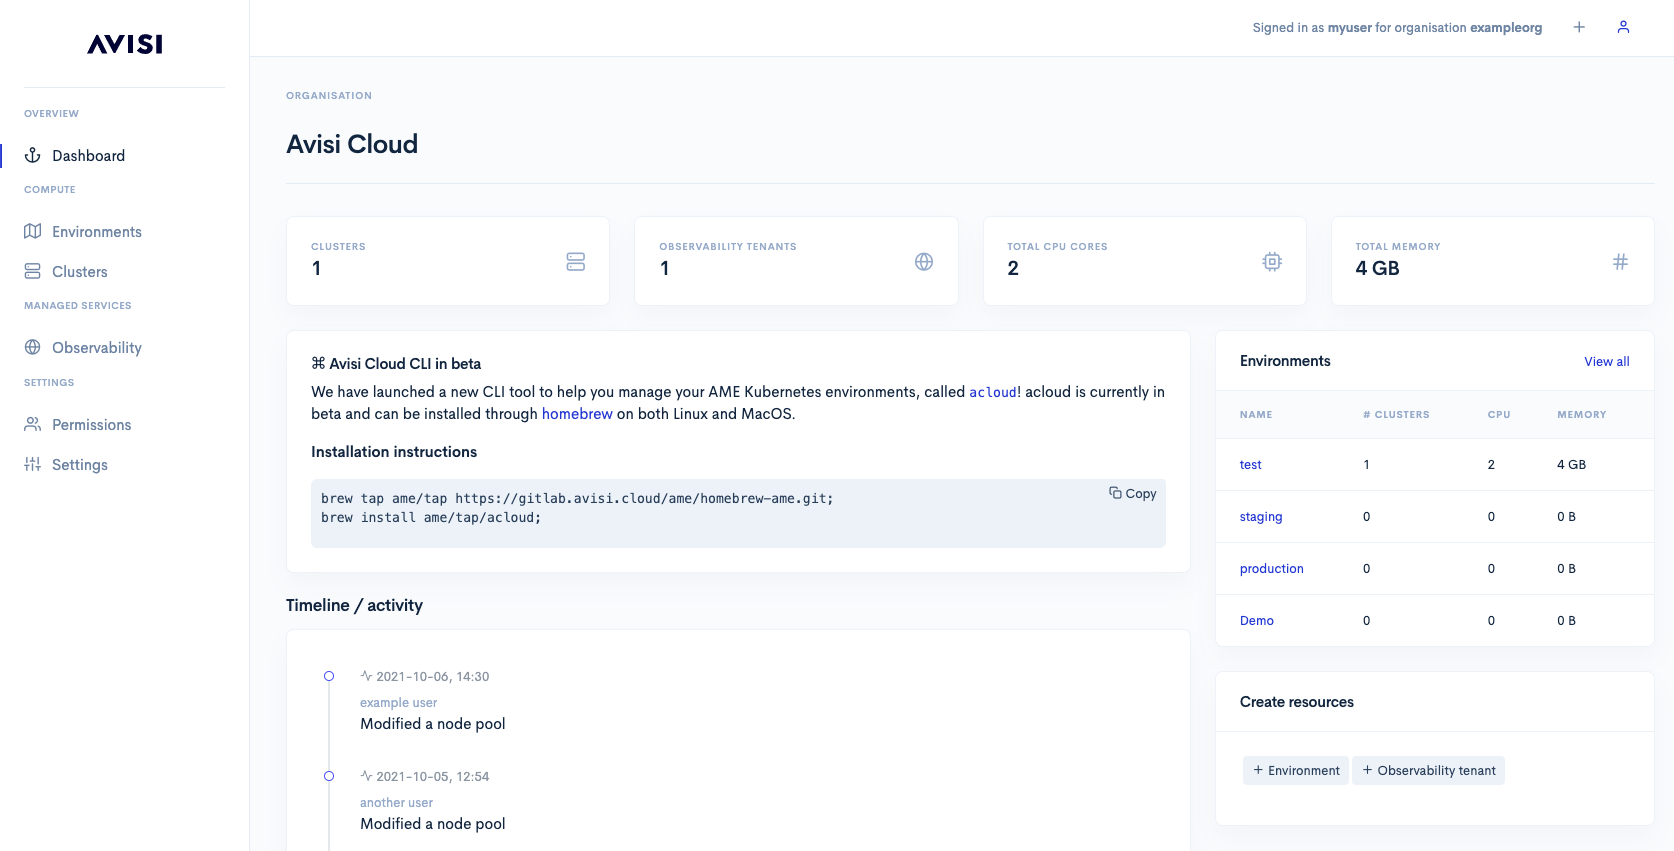Click the CPU chip icon in Total CPU Cores card
This screenshot has width=1674, height=851.
[1272, 261]
